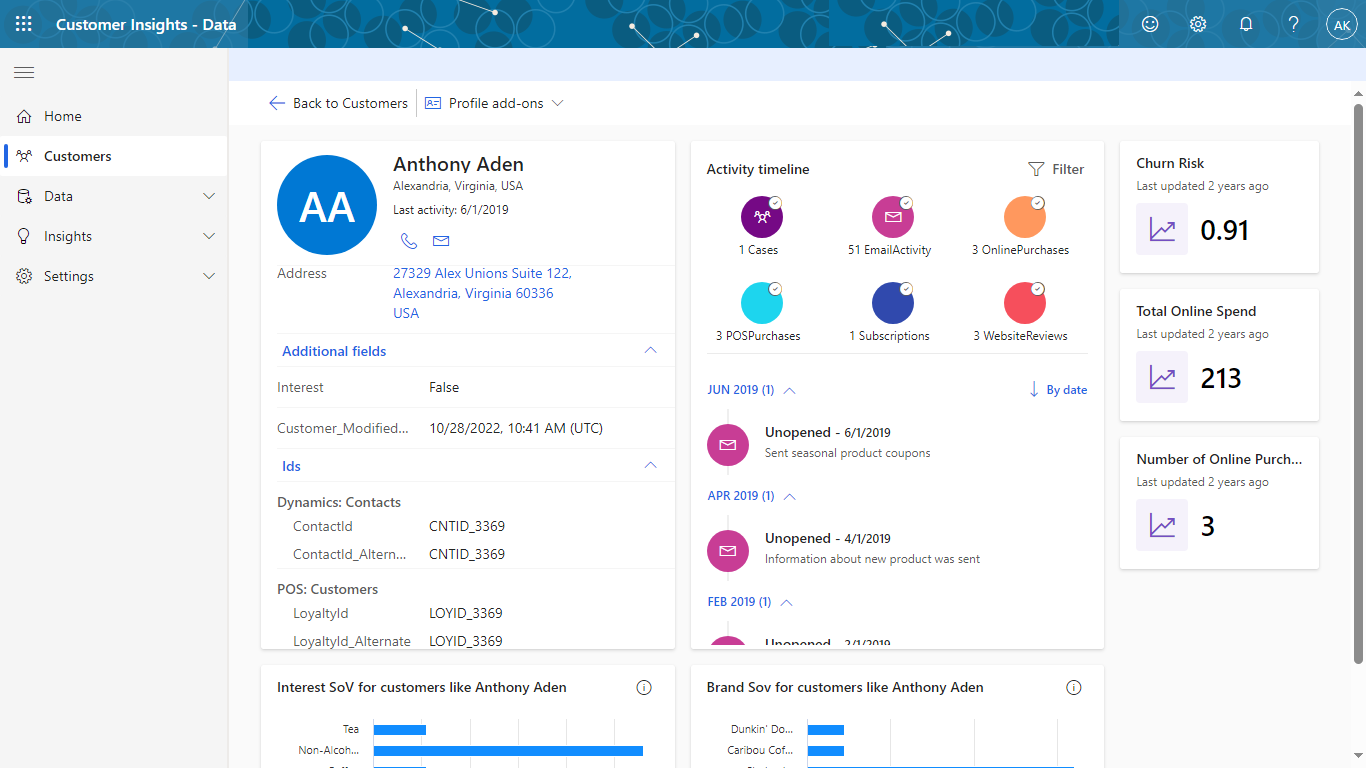Image resolution: width=1366 pixels, height=768 pixels.
Task: Open the Profile add-ons dropdown
Action: click(x=495, y=103)
